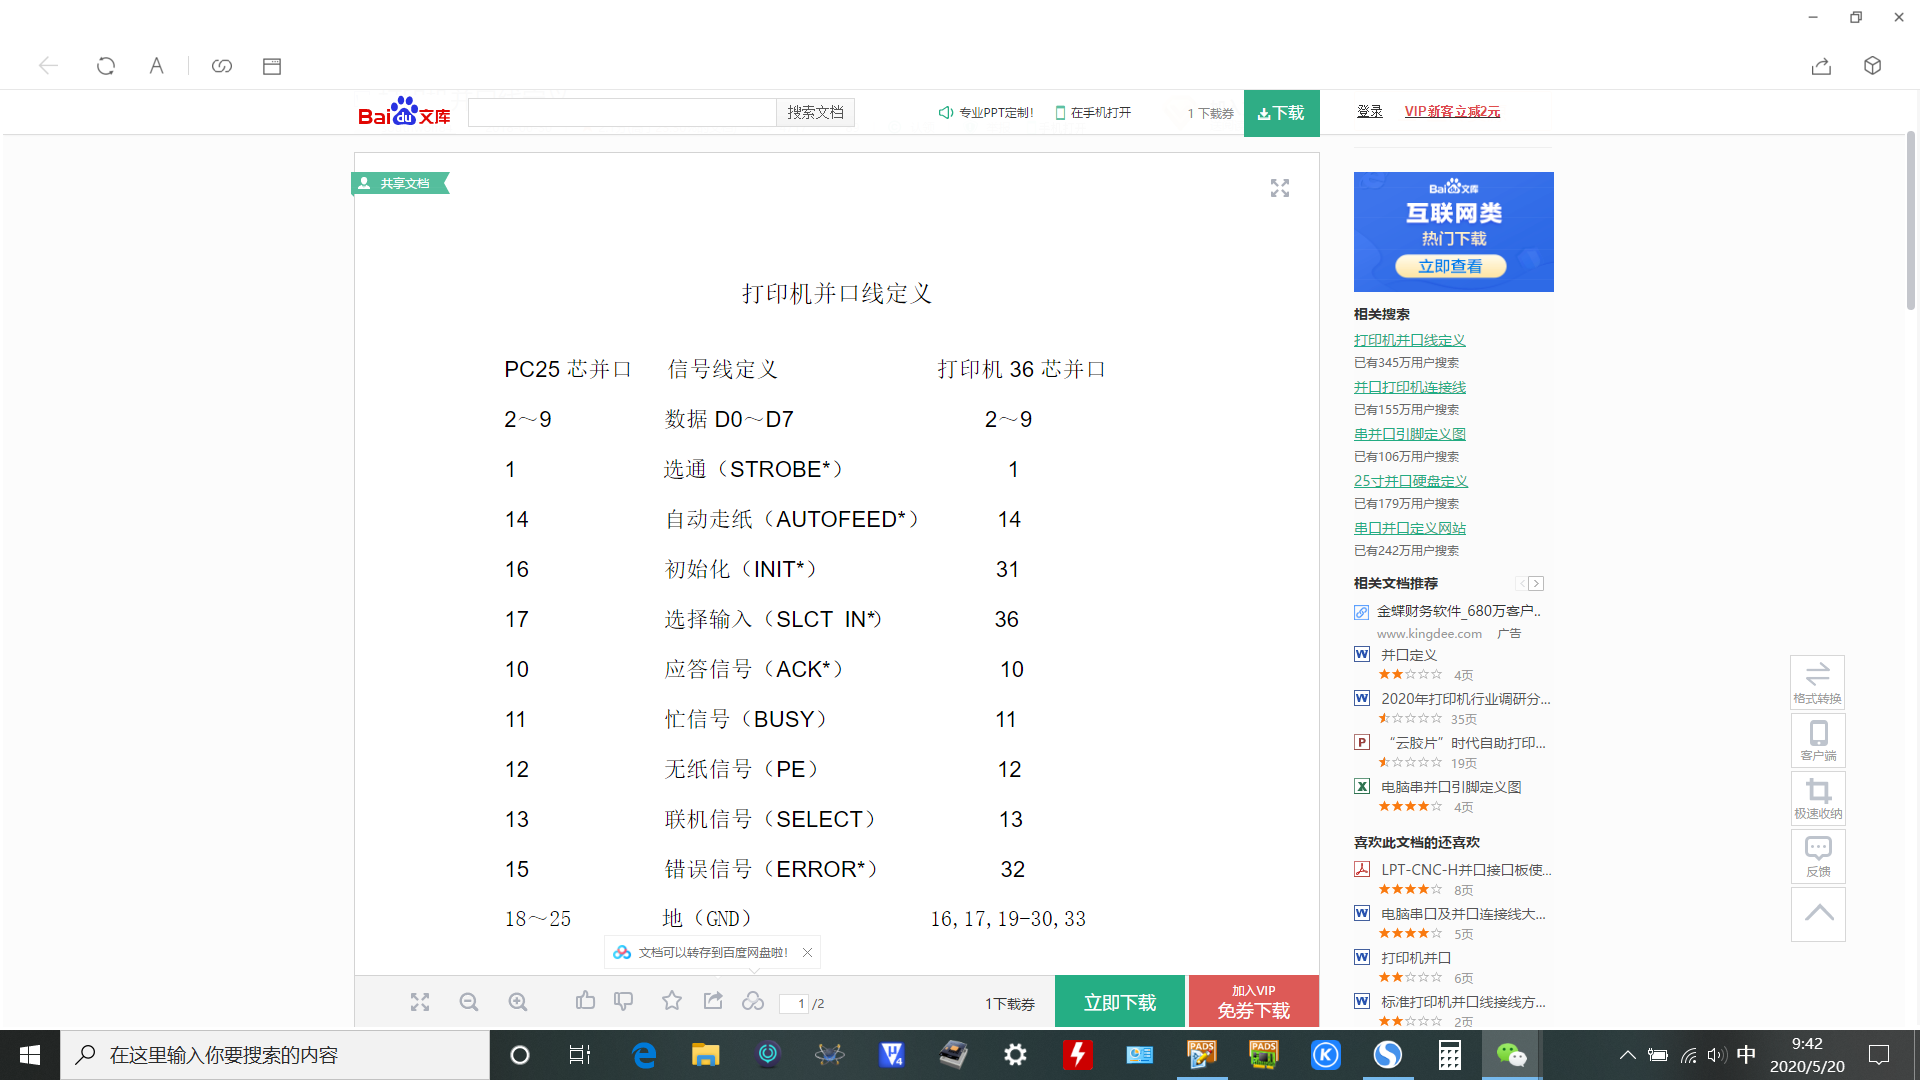Open VIP新客立减2元 offer link

[x=1452, y=111]
